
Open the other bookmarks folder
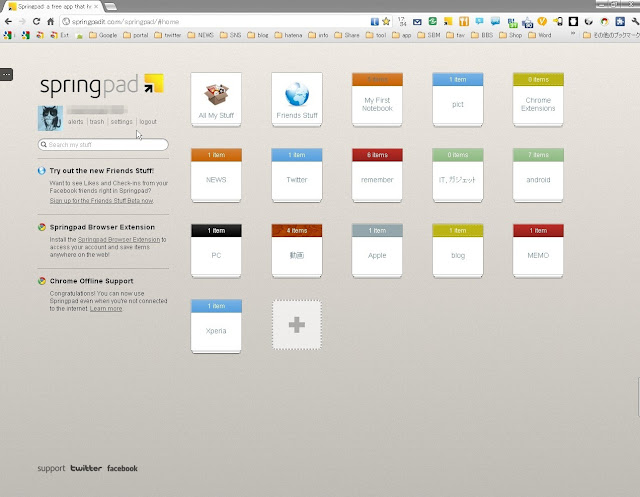pyautogui.click(x=611, y=35)
